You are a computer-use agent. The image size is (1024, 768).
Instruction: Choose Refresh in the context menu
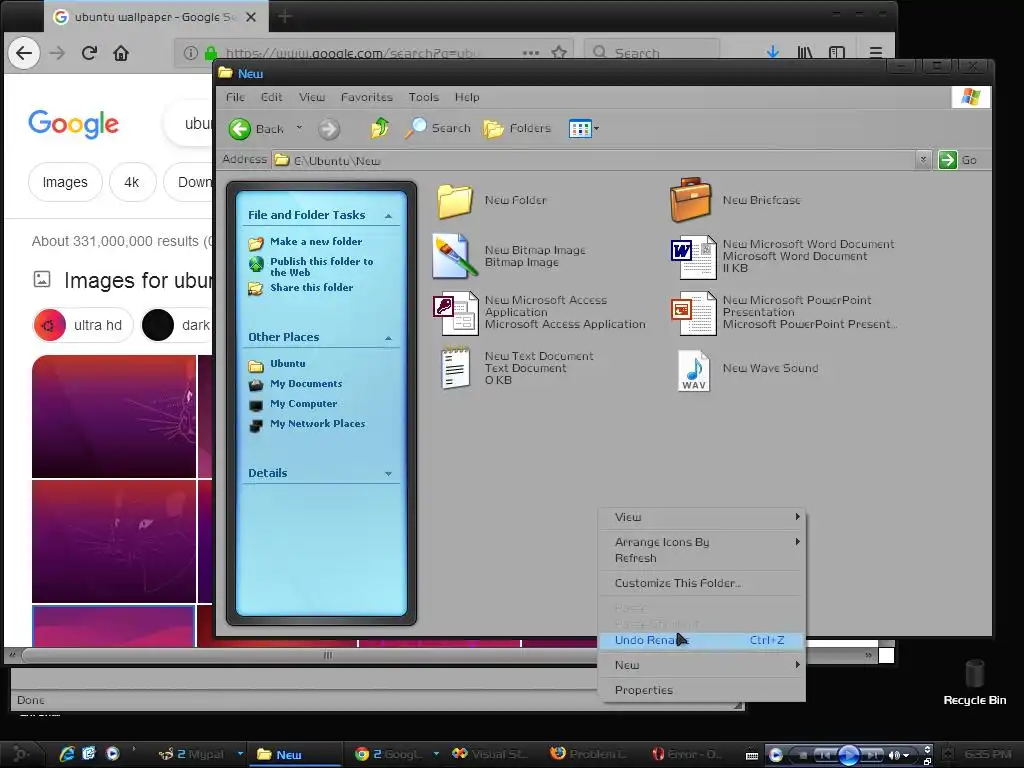coord(702,558)
